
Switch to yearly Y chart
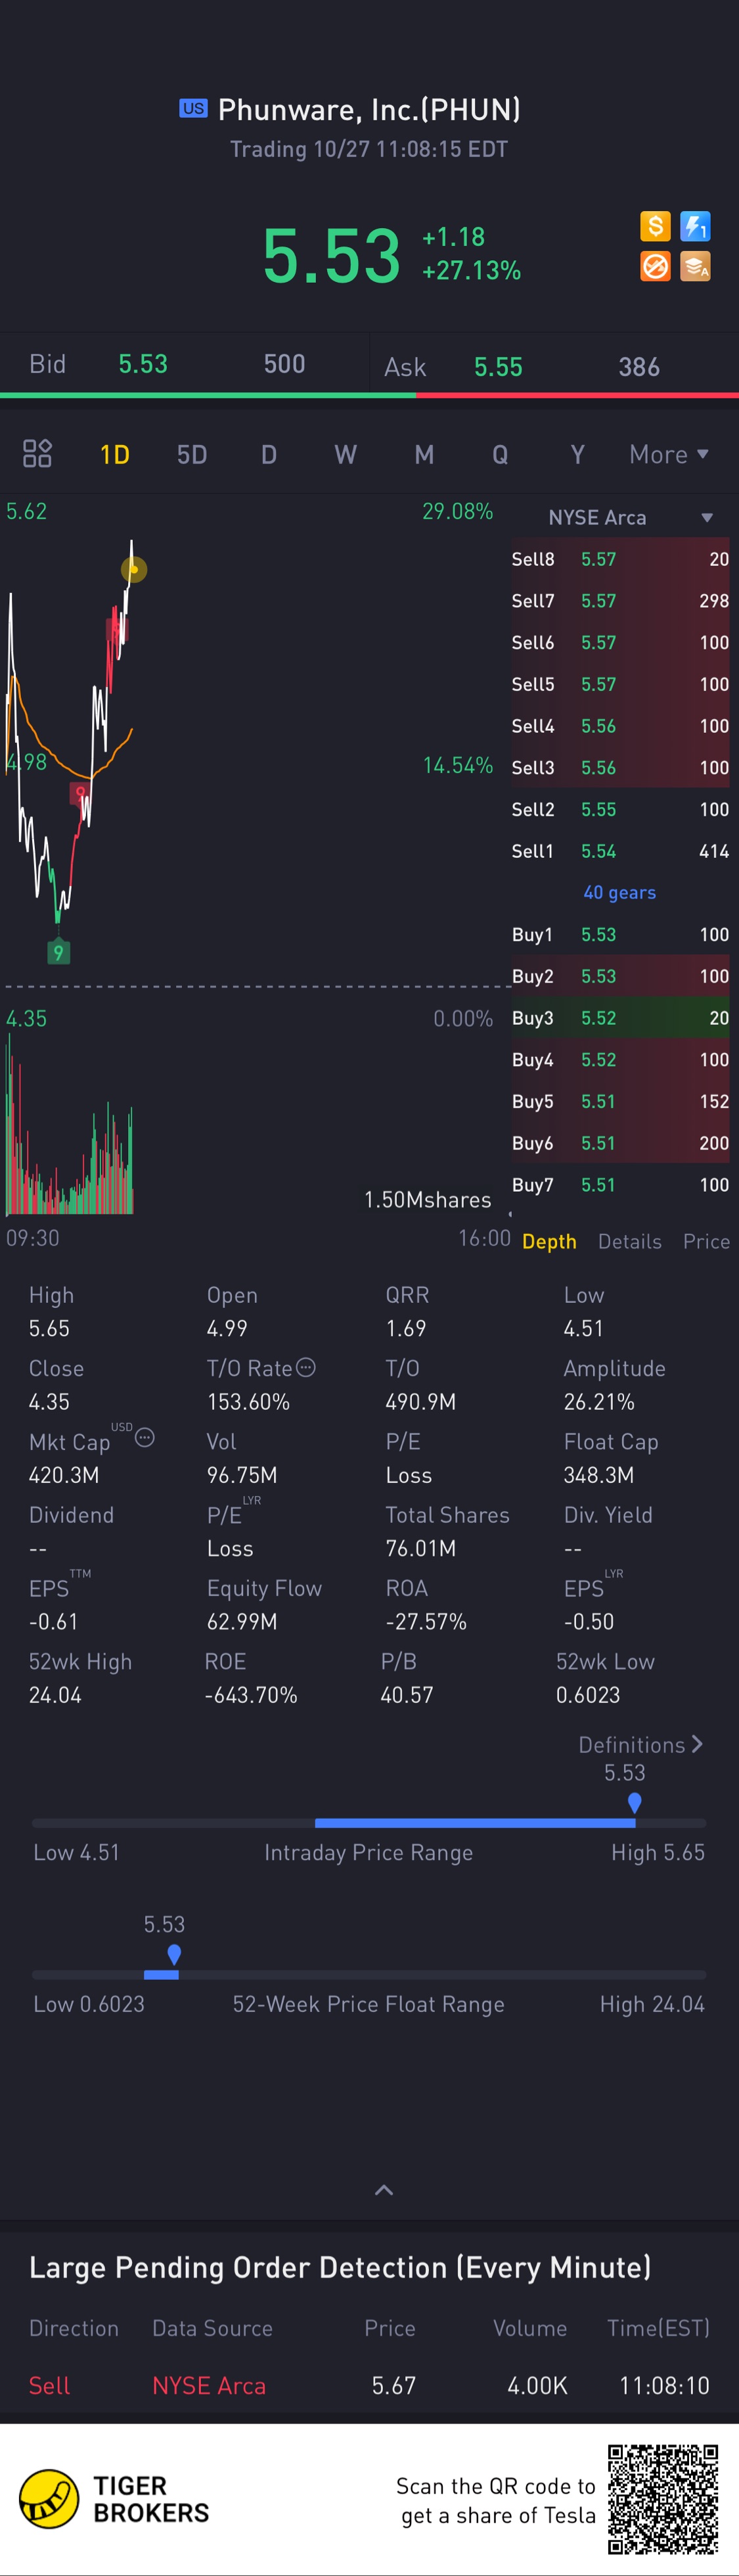[x=577, y=455]
